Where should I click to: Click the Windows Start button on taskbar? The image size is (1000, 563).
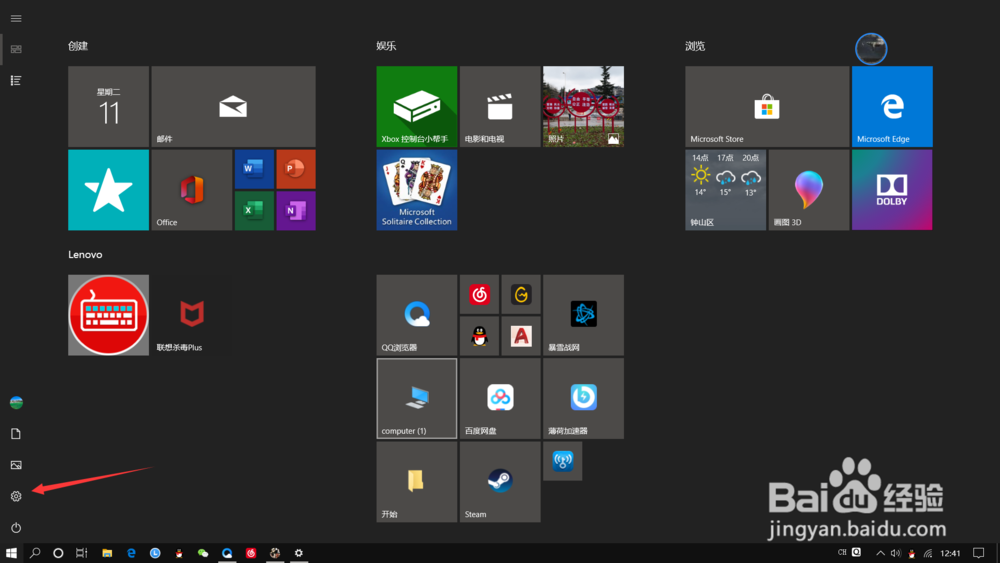coord(11,553)
